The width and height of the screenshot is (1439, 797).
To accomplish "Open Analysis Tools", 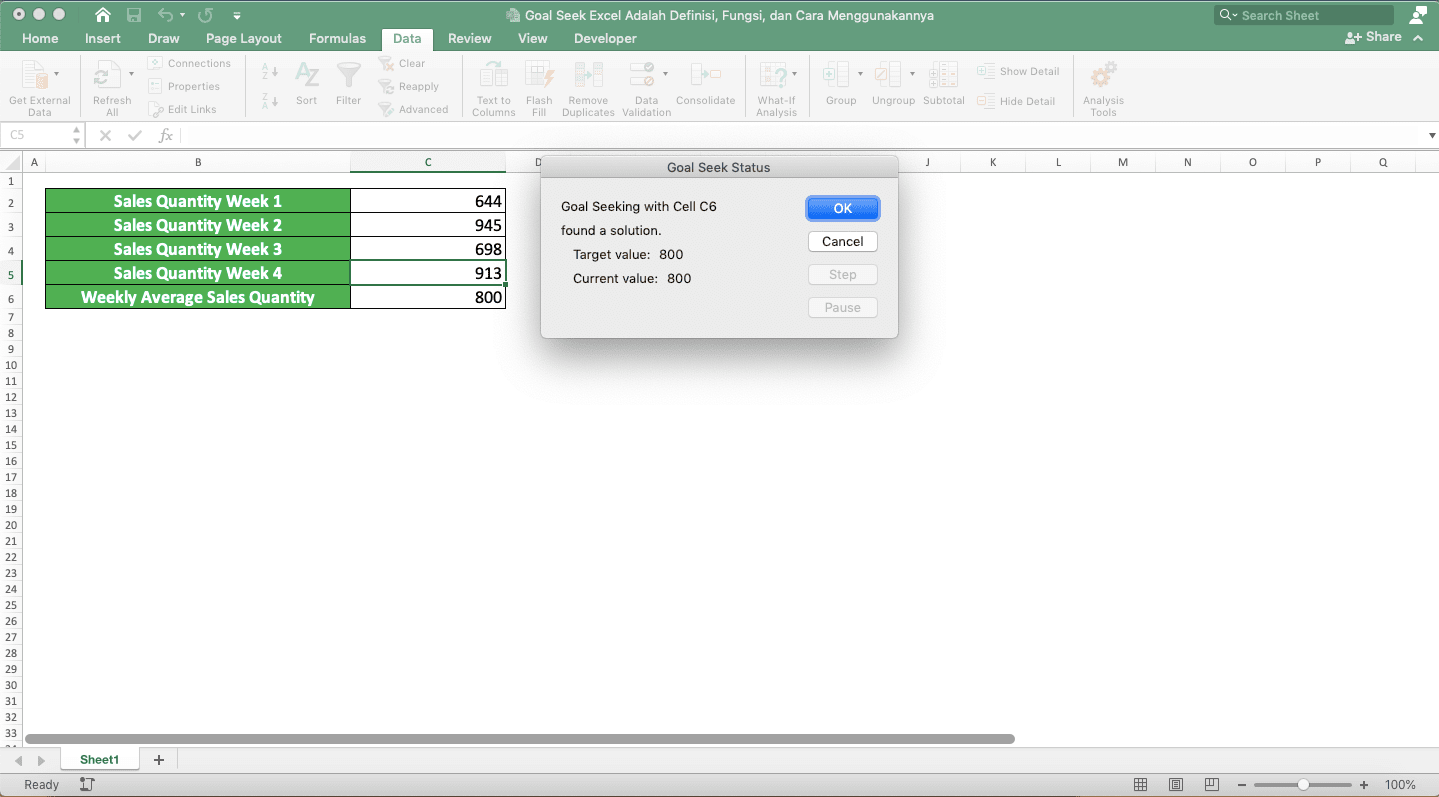I will pos(1103,88).
